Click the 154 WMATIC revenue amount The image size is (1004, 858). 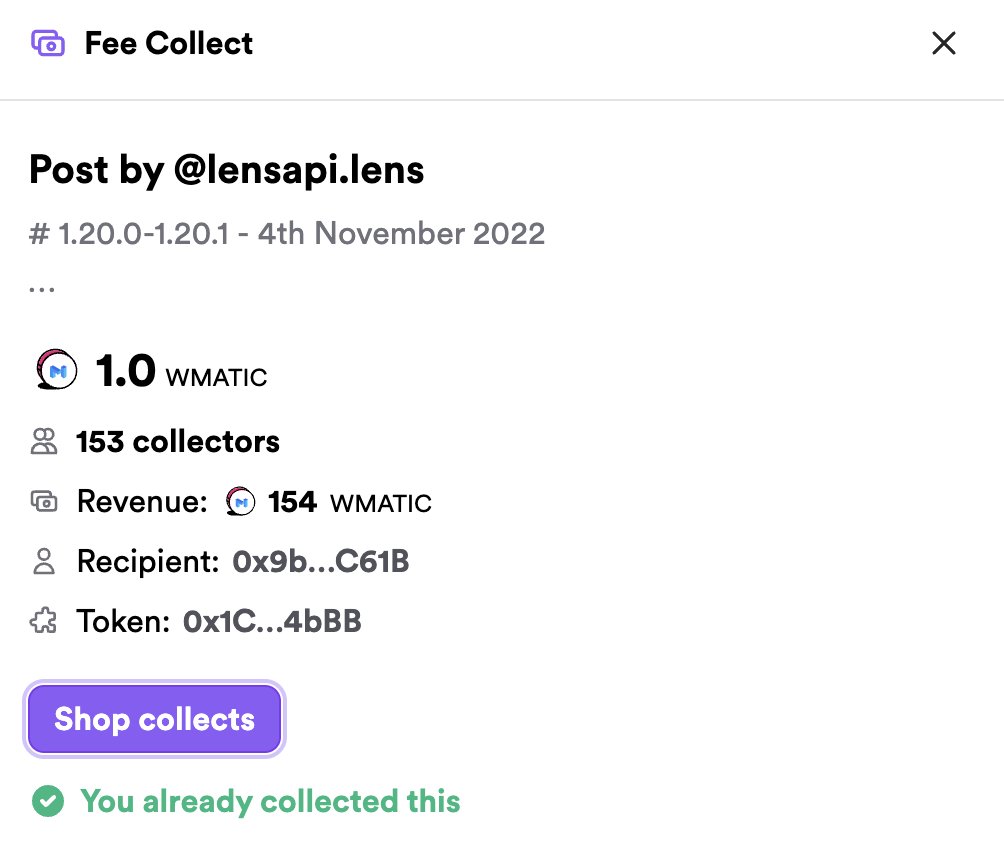tap(349, 502)
